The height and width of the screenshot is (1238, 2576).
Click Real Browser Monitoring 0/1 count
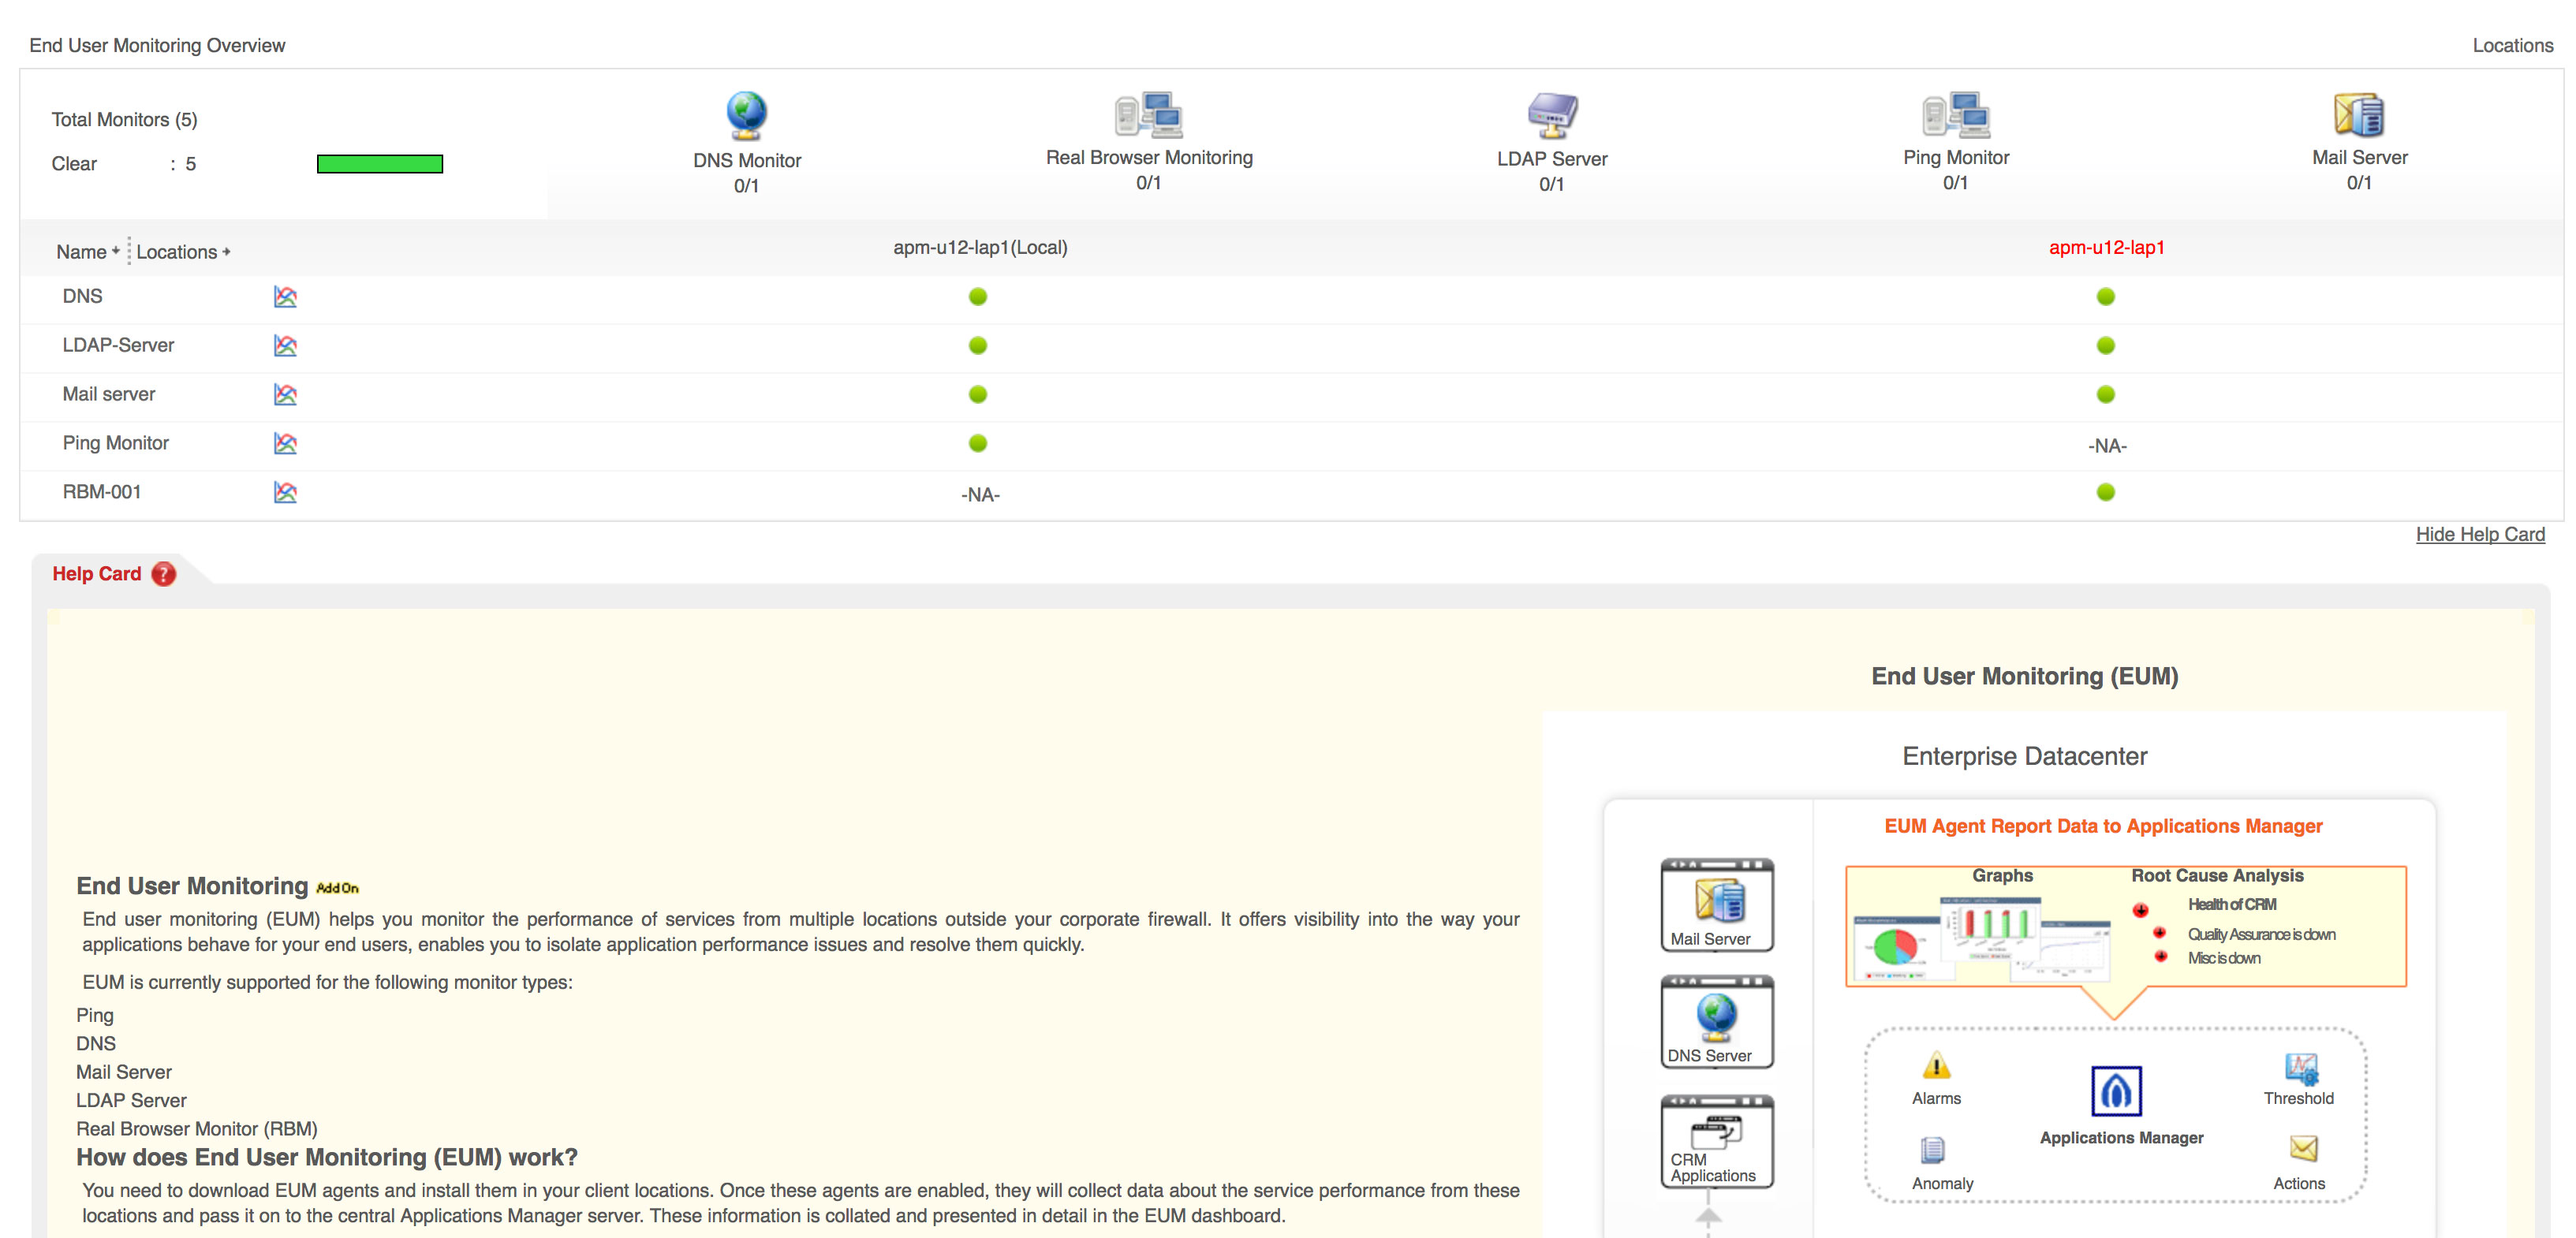(x=1149, y=183)
